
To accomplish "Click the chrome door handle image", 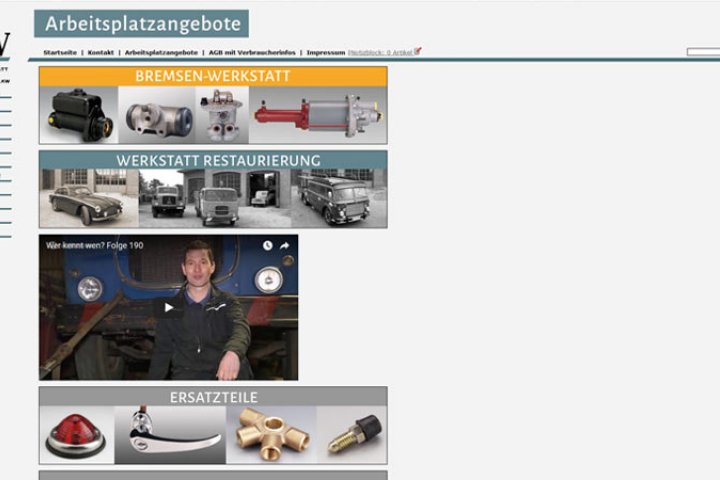I will point(168,435).
